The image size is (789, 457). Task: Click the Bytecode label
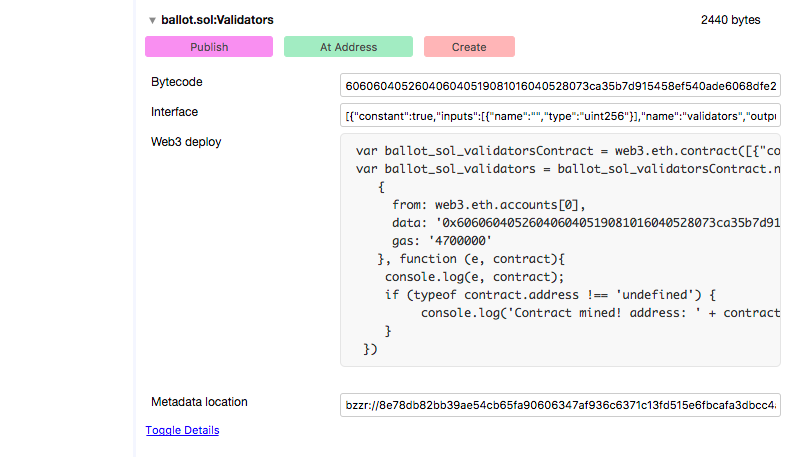point(176,82)
